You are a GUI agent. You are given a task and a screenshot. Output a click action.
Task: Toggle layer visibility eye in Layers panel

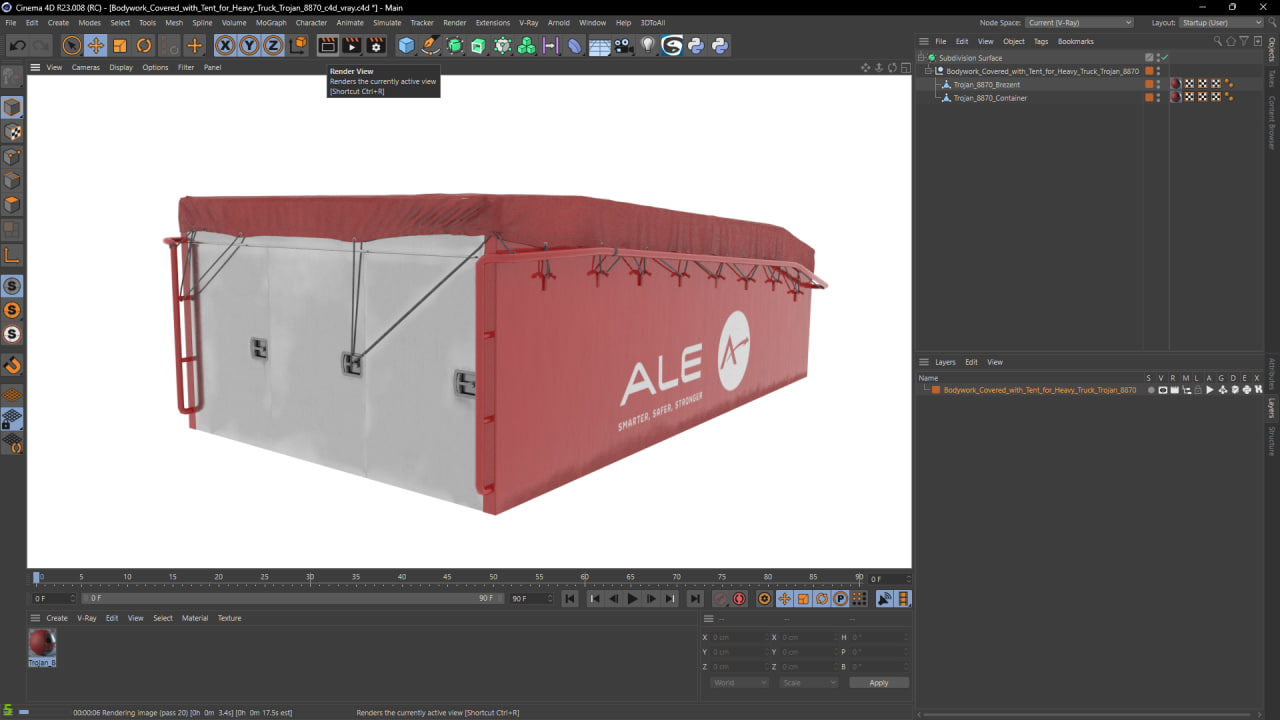point(1162,390)
